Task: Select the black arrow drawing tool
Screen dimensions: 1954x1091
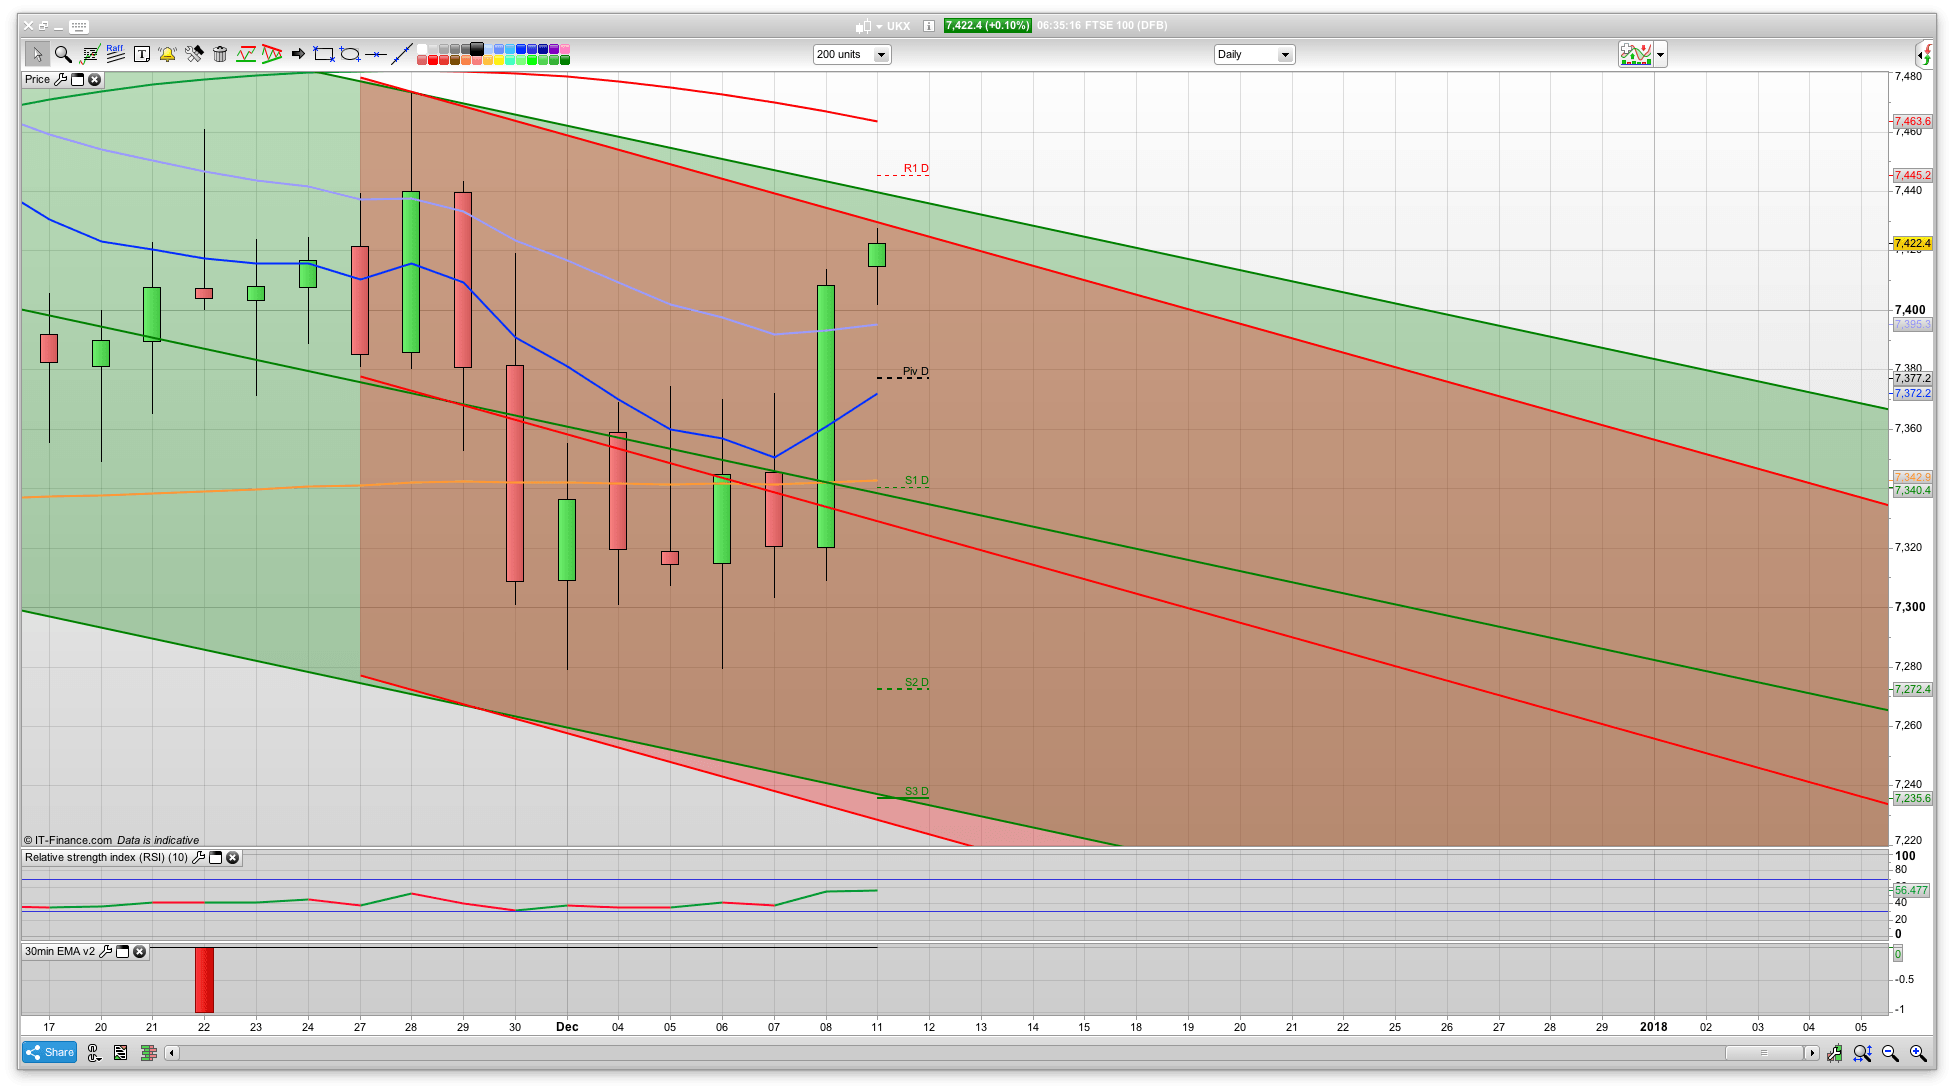Action: (298, 54)
